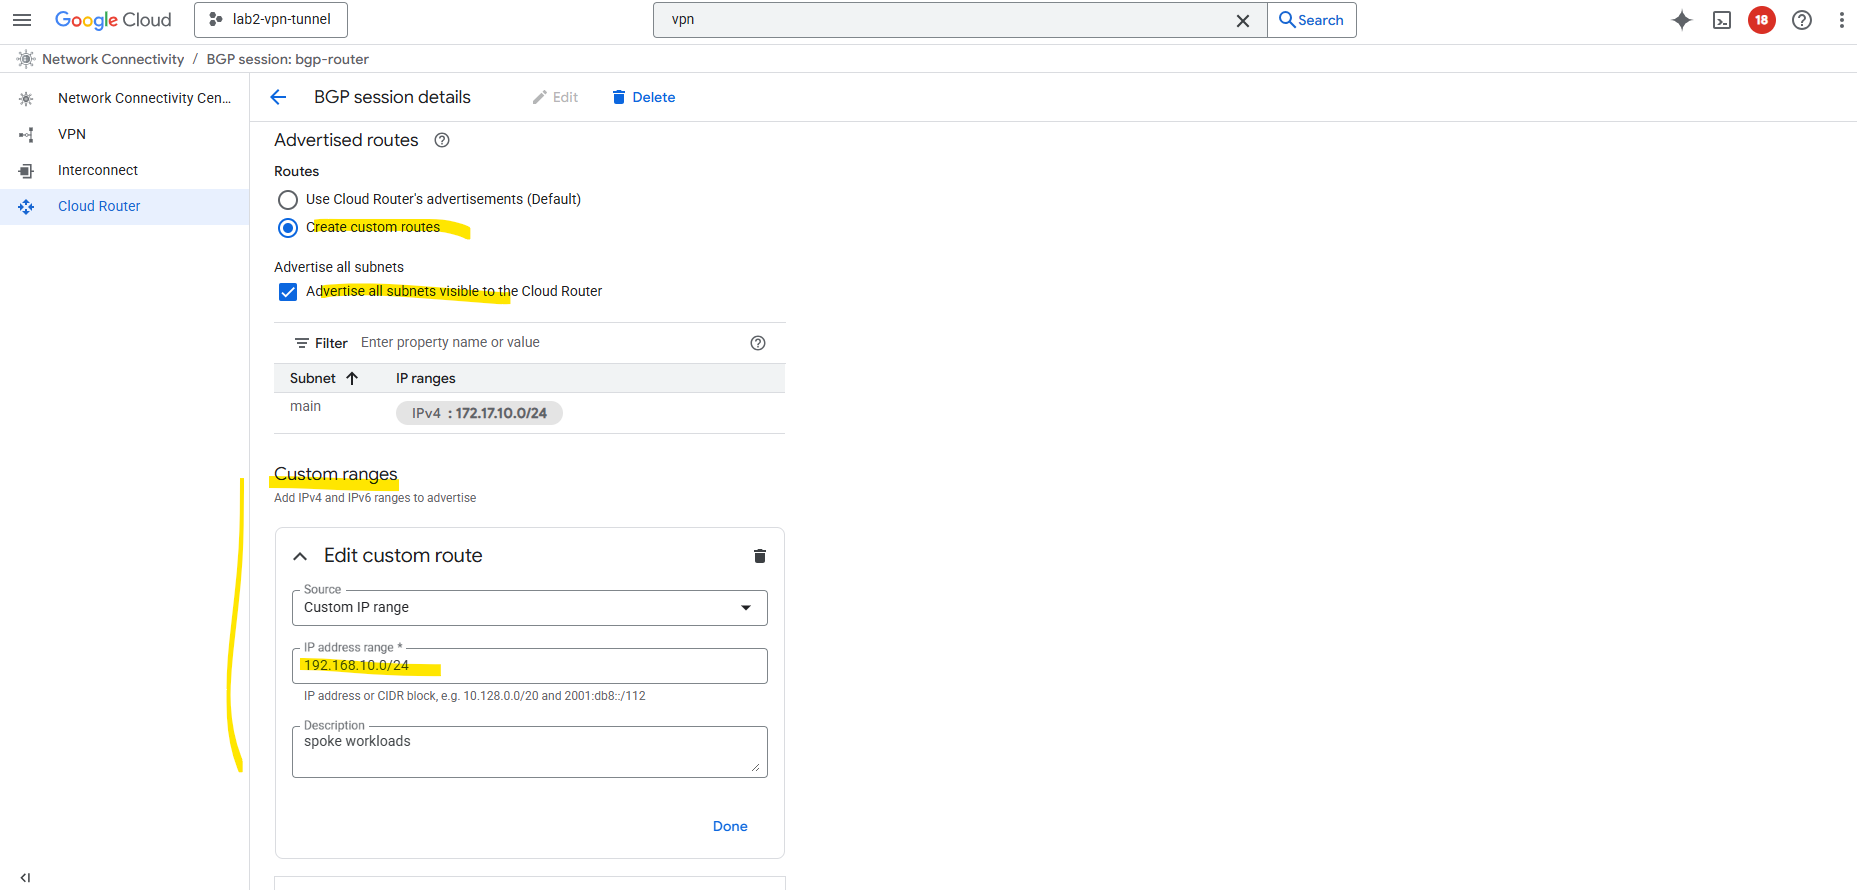Uncheck Advertise all subnets visible checkbox
This screenshot has width=1857, height=890.
pyautogui.click(x=288, y=292)
